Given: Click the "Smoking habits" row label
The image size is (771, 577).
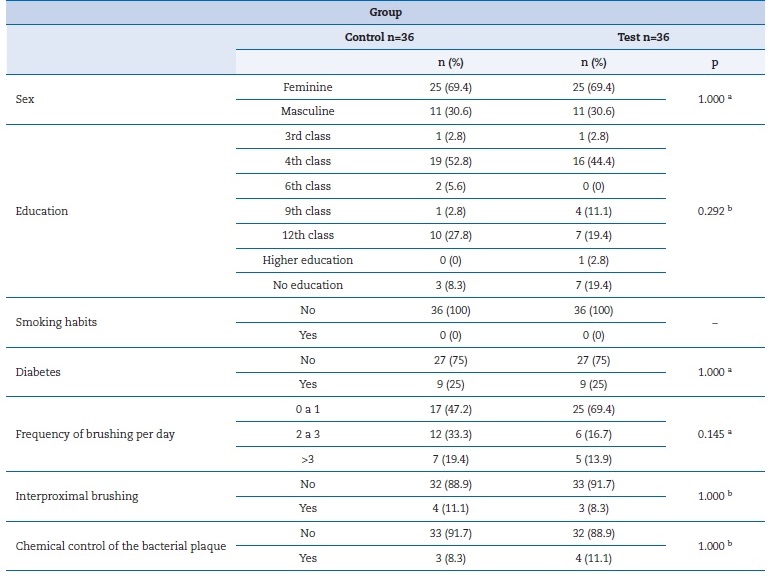Looking at the screenshot, I should pyautogui.click(x=56, y=323).
